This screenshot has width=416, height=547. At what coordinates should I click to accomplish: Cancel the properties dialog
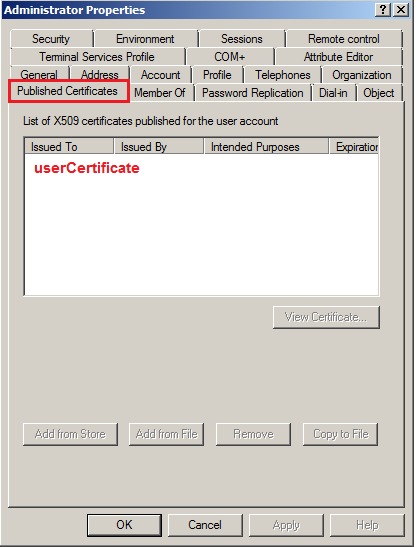(x=205, y=525)
